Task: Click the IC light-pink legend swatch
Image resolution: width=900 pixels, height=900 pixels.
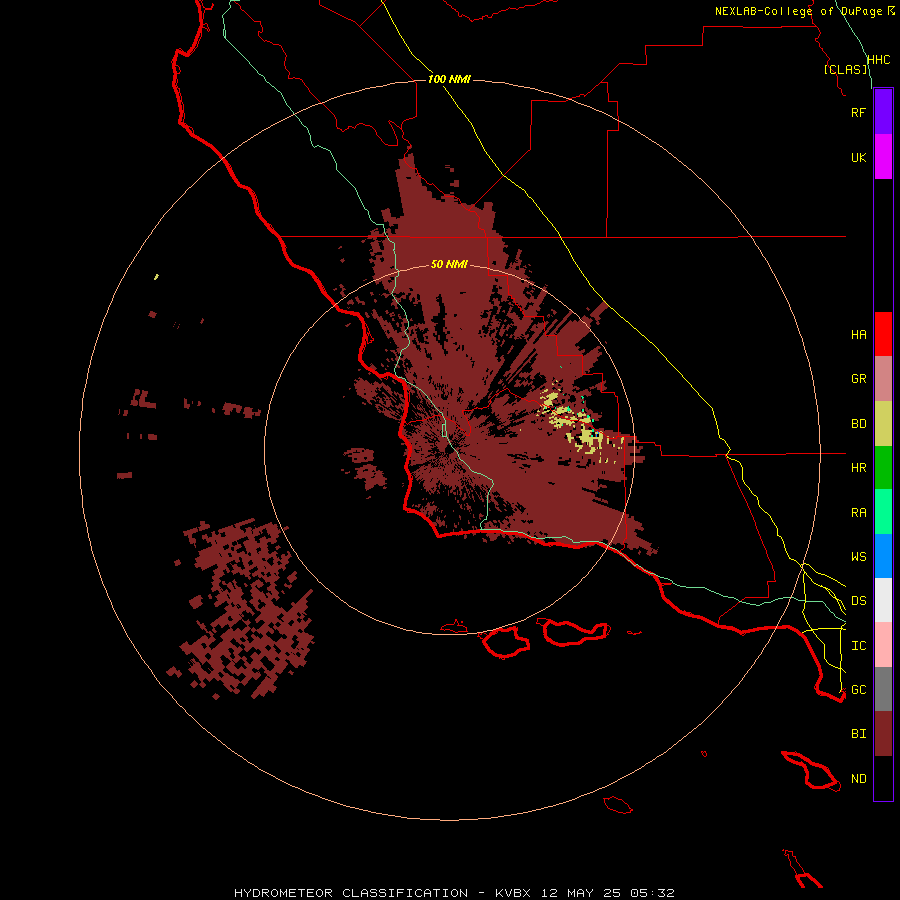Action: (x=883, y=645)
